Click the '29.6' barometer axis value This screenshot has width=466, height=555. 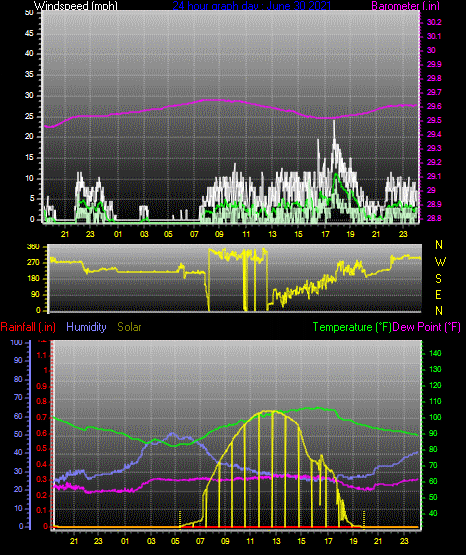(434, 107)
